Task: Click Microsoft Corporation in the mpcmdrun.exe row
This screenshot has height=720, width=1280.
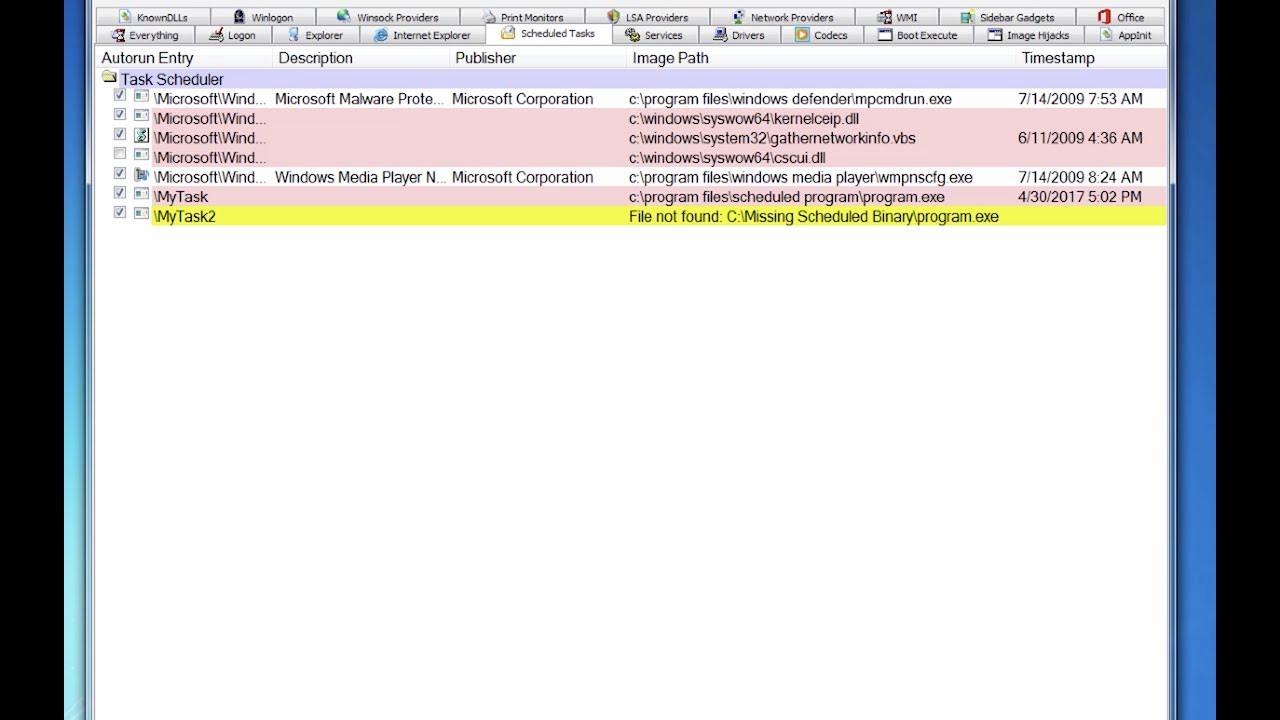Action: point(522,99)
